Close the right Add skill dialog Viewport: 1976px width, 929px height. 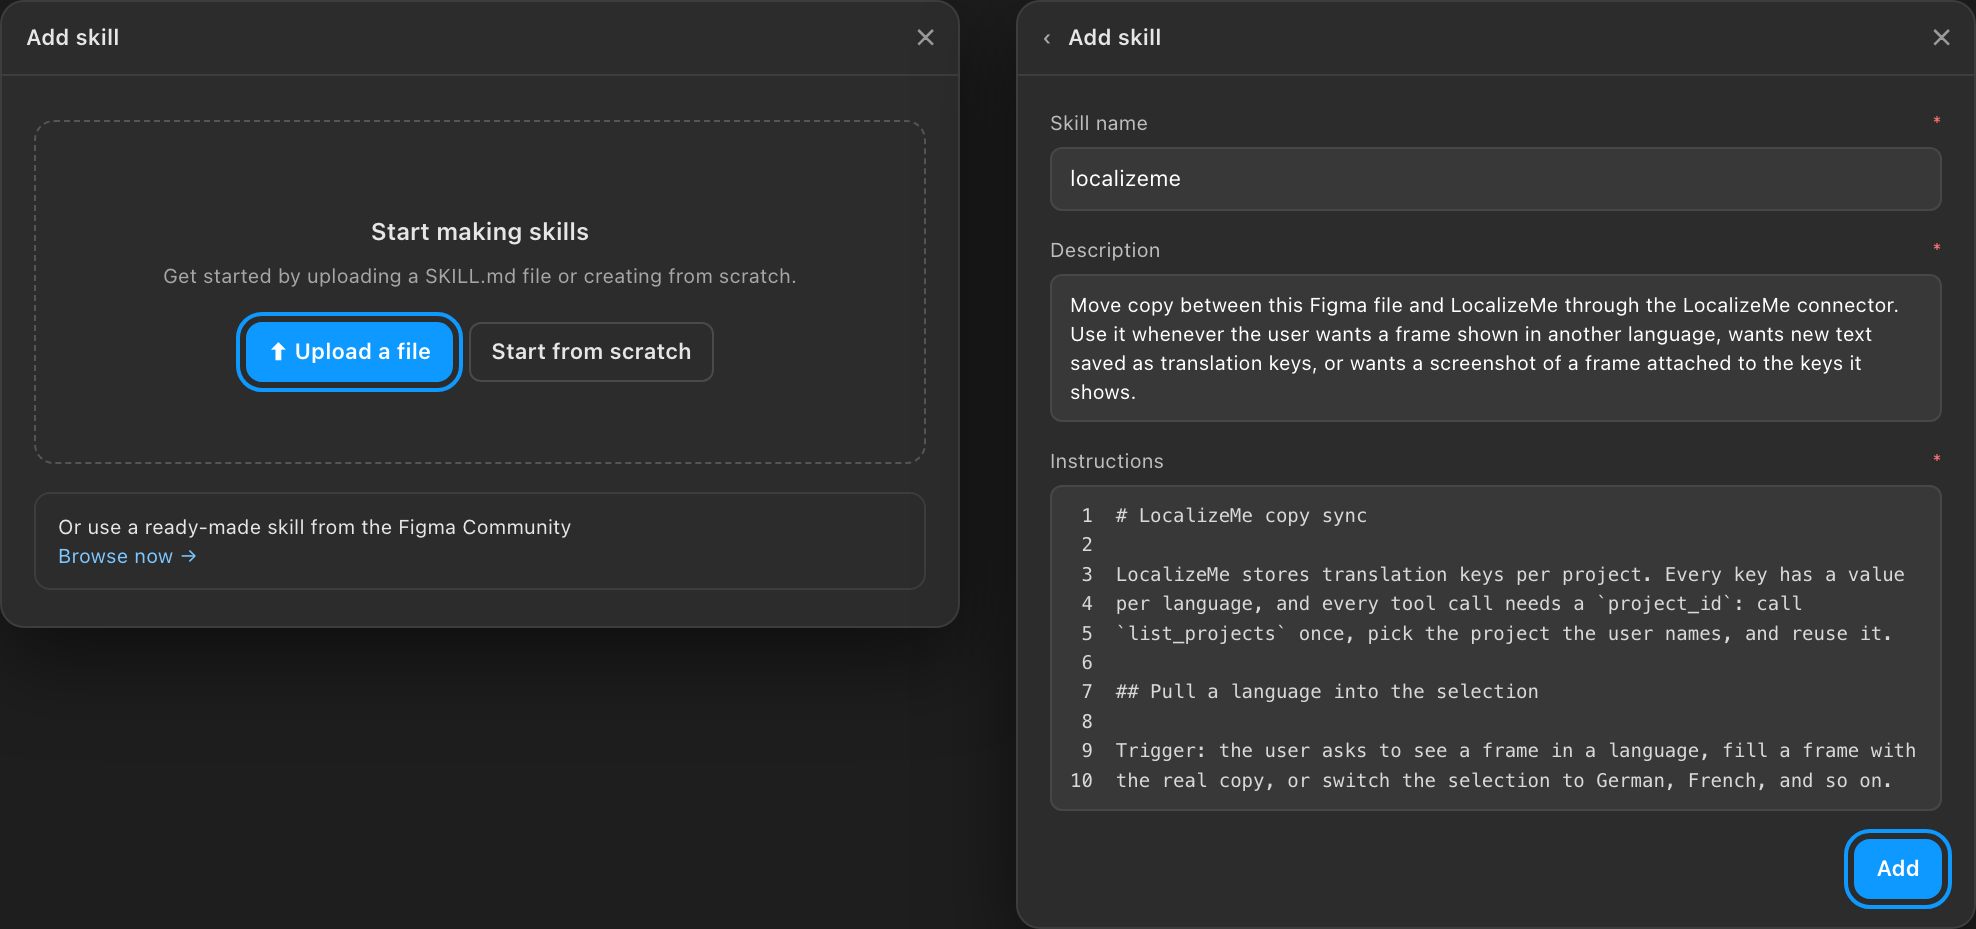(1941, 37)
